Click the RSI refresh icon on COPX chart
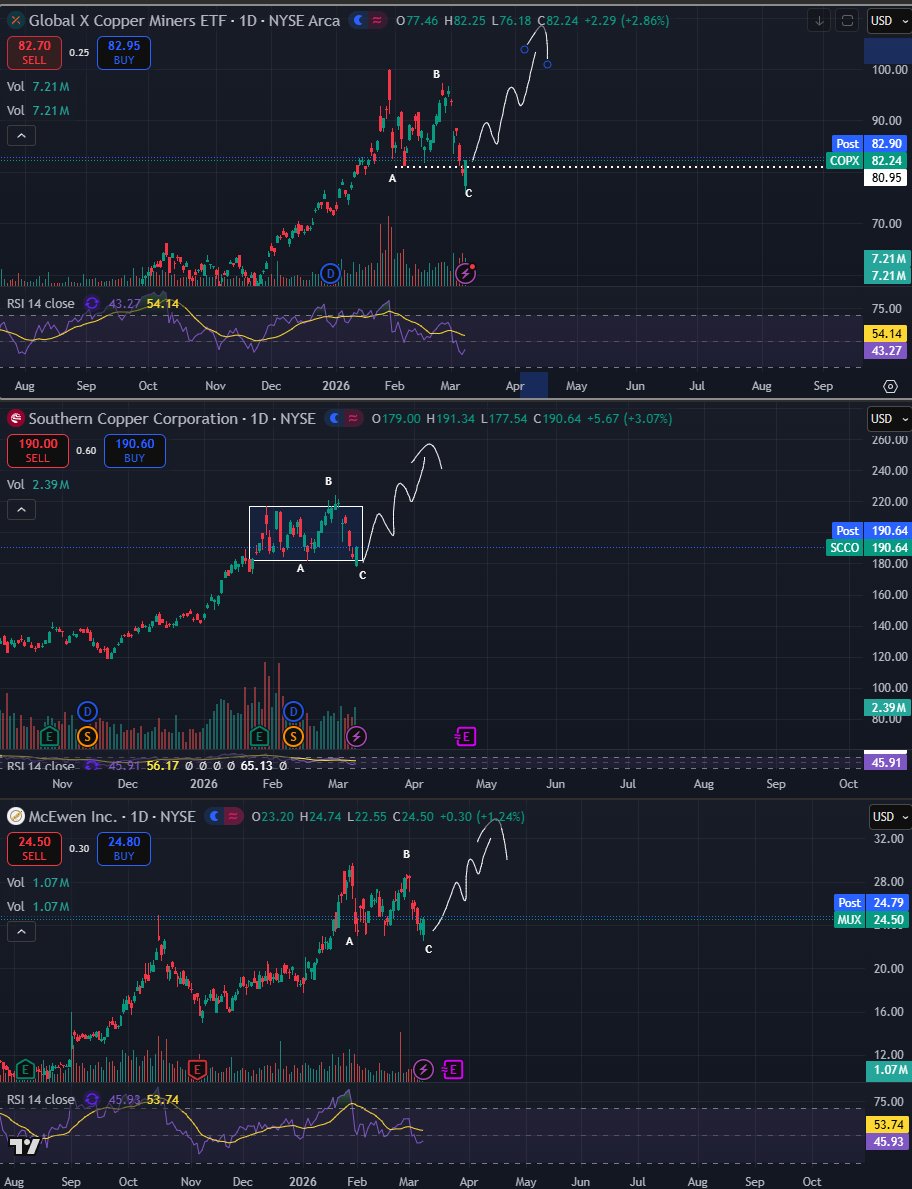Viewport: 912px width, 1189px height. (x=92, y=303)
